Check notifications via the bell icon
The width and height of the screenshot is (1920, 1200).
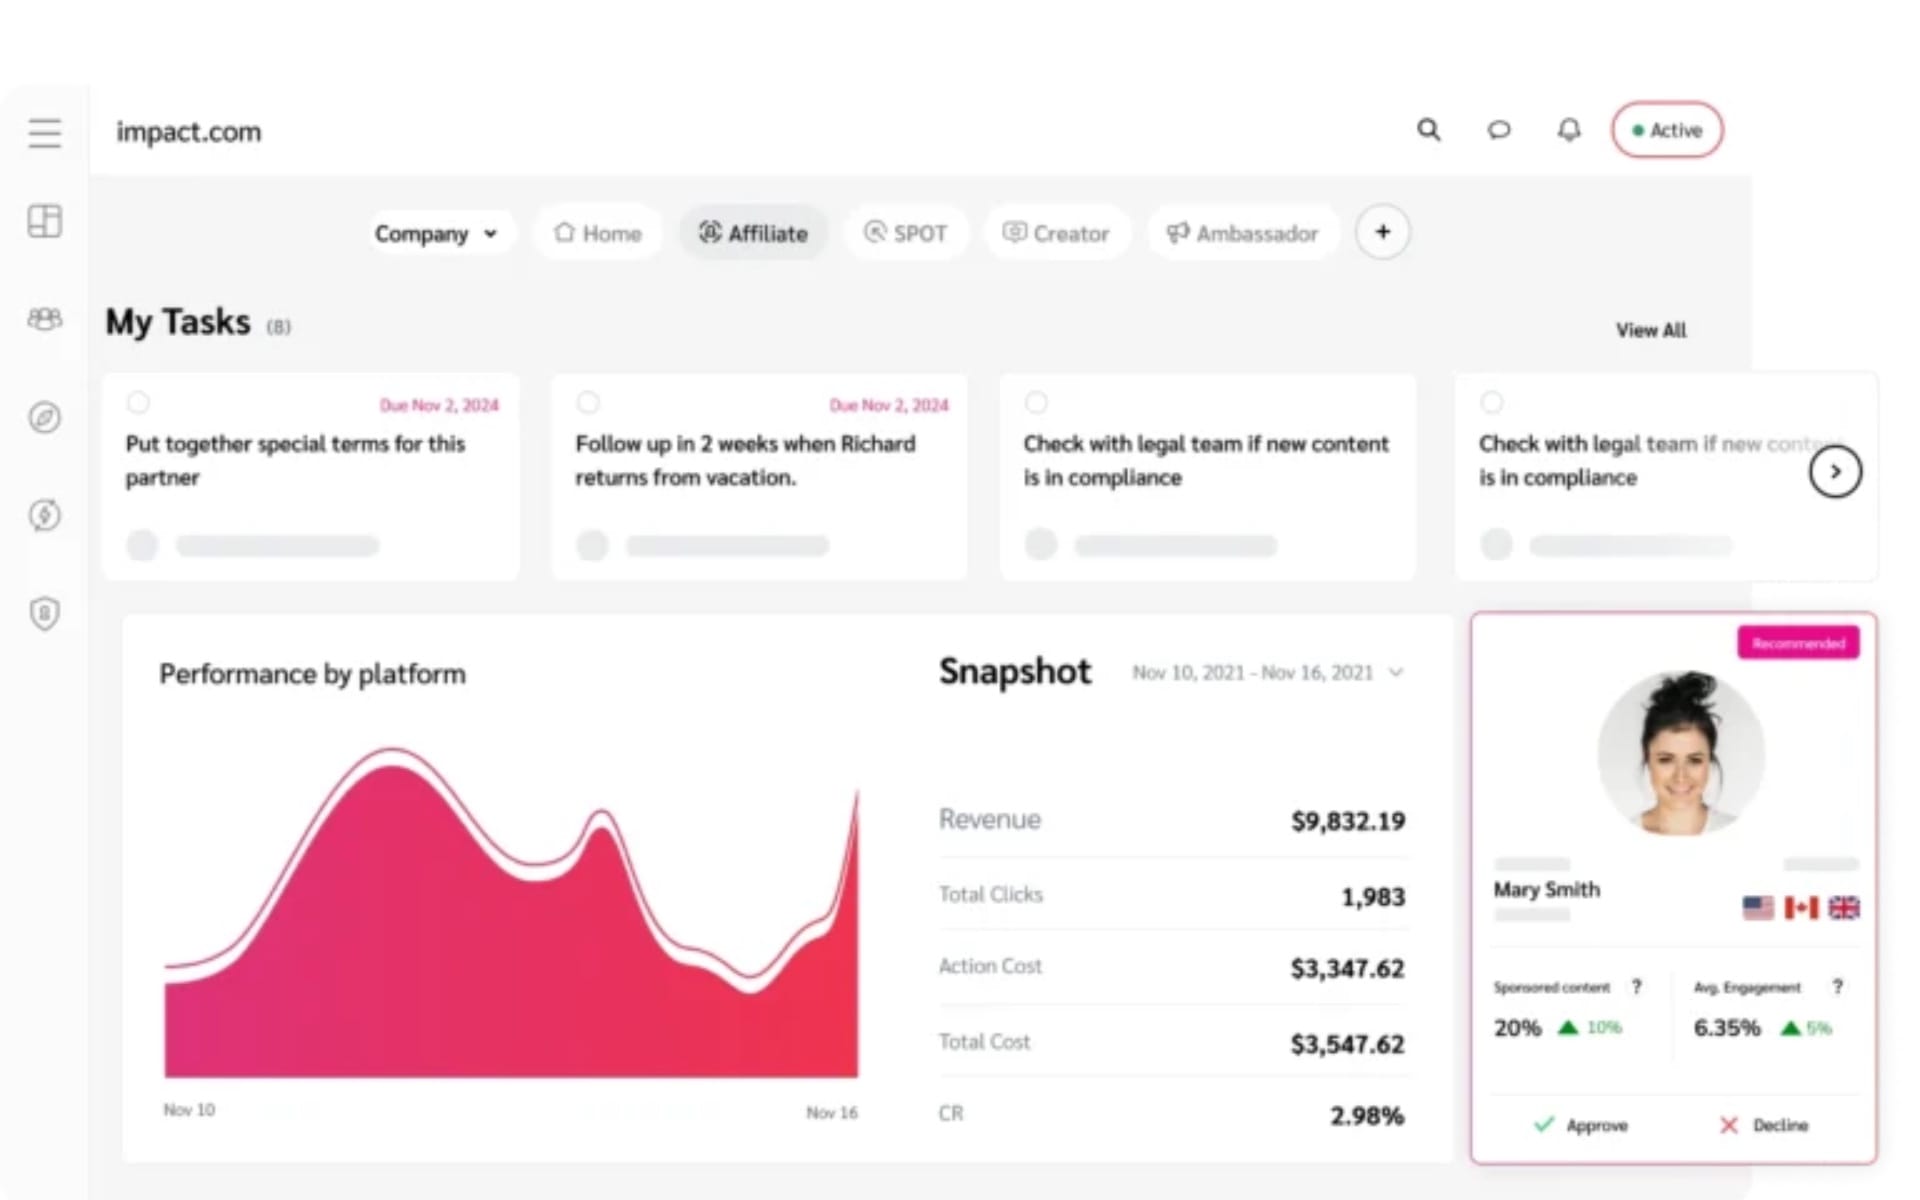click(1568, 130)
